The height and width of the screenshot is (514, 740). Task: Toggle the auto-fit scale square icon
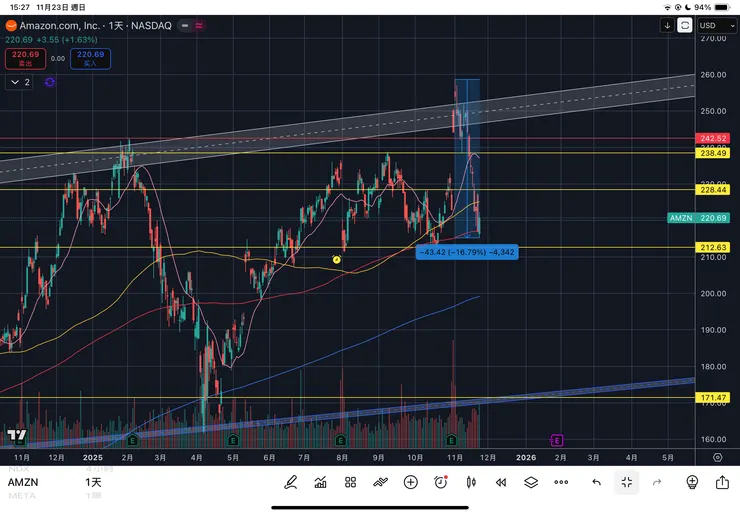685,25
